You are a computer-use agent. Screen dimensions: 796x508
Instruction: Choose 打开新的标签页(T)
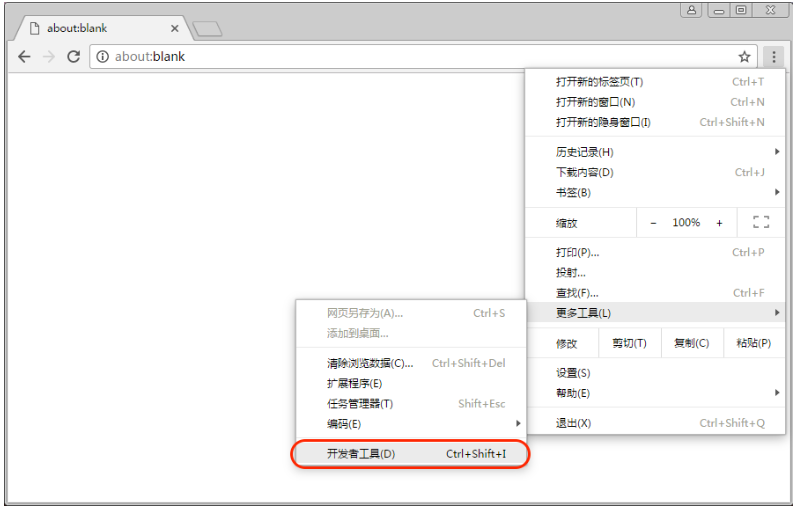[x=655, y=82]
